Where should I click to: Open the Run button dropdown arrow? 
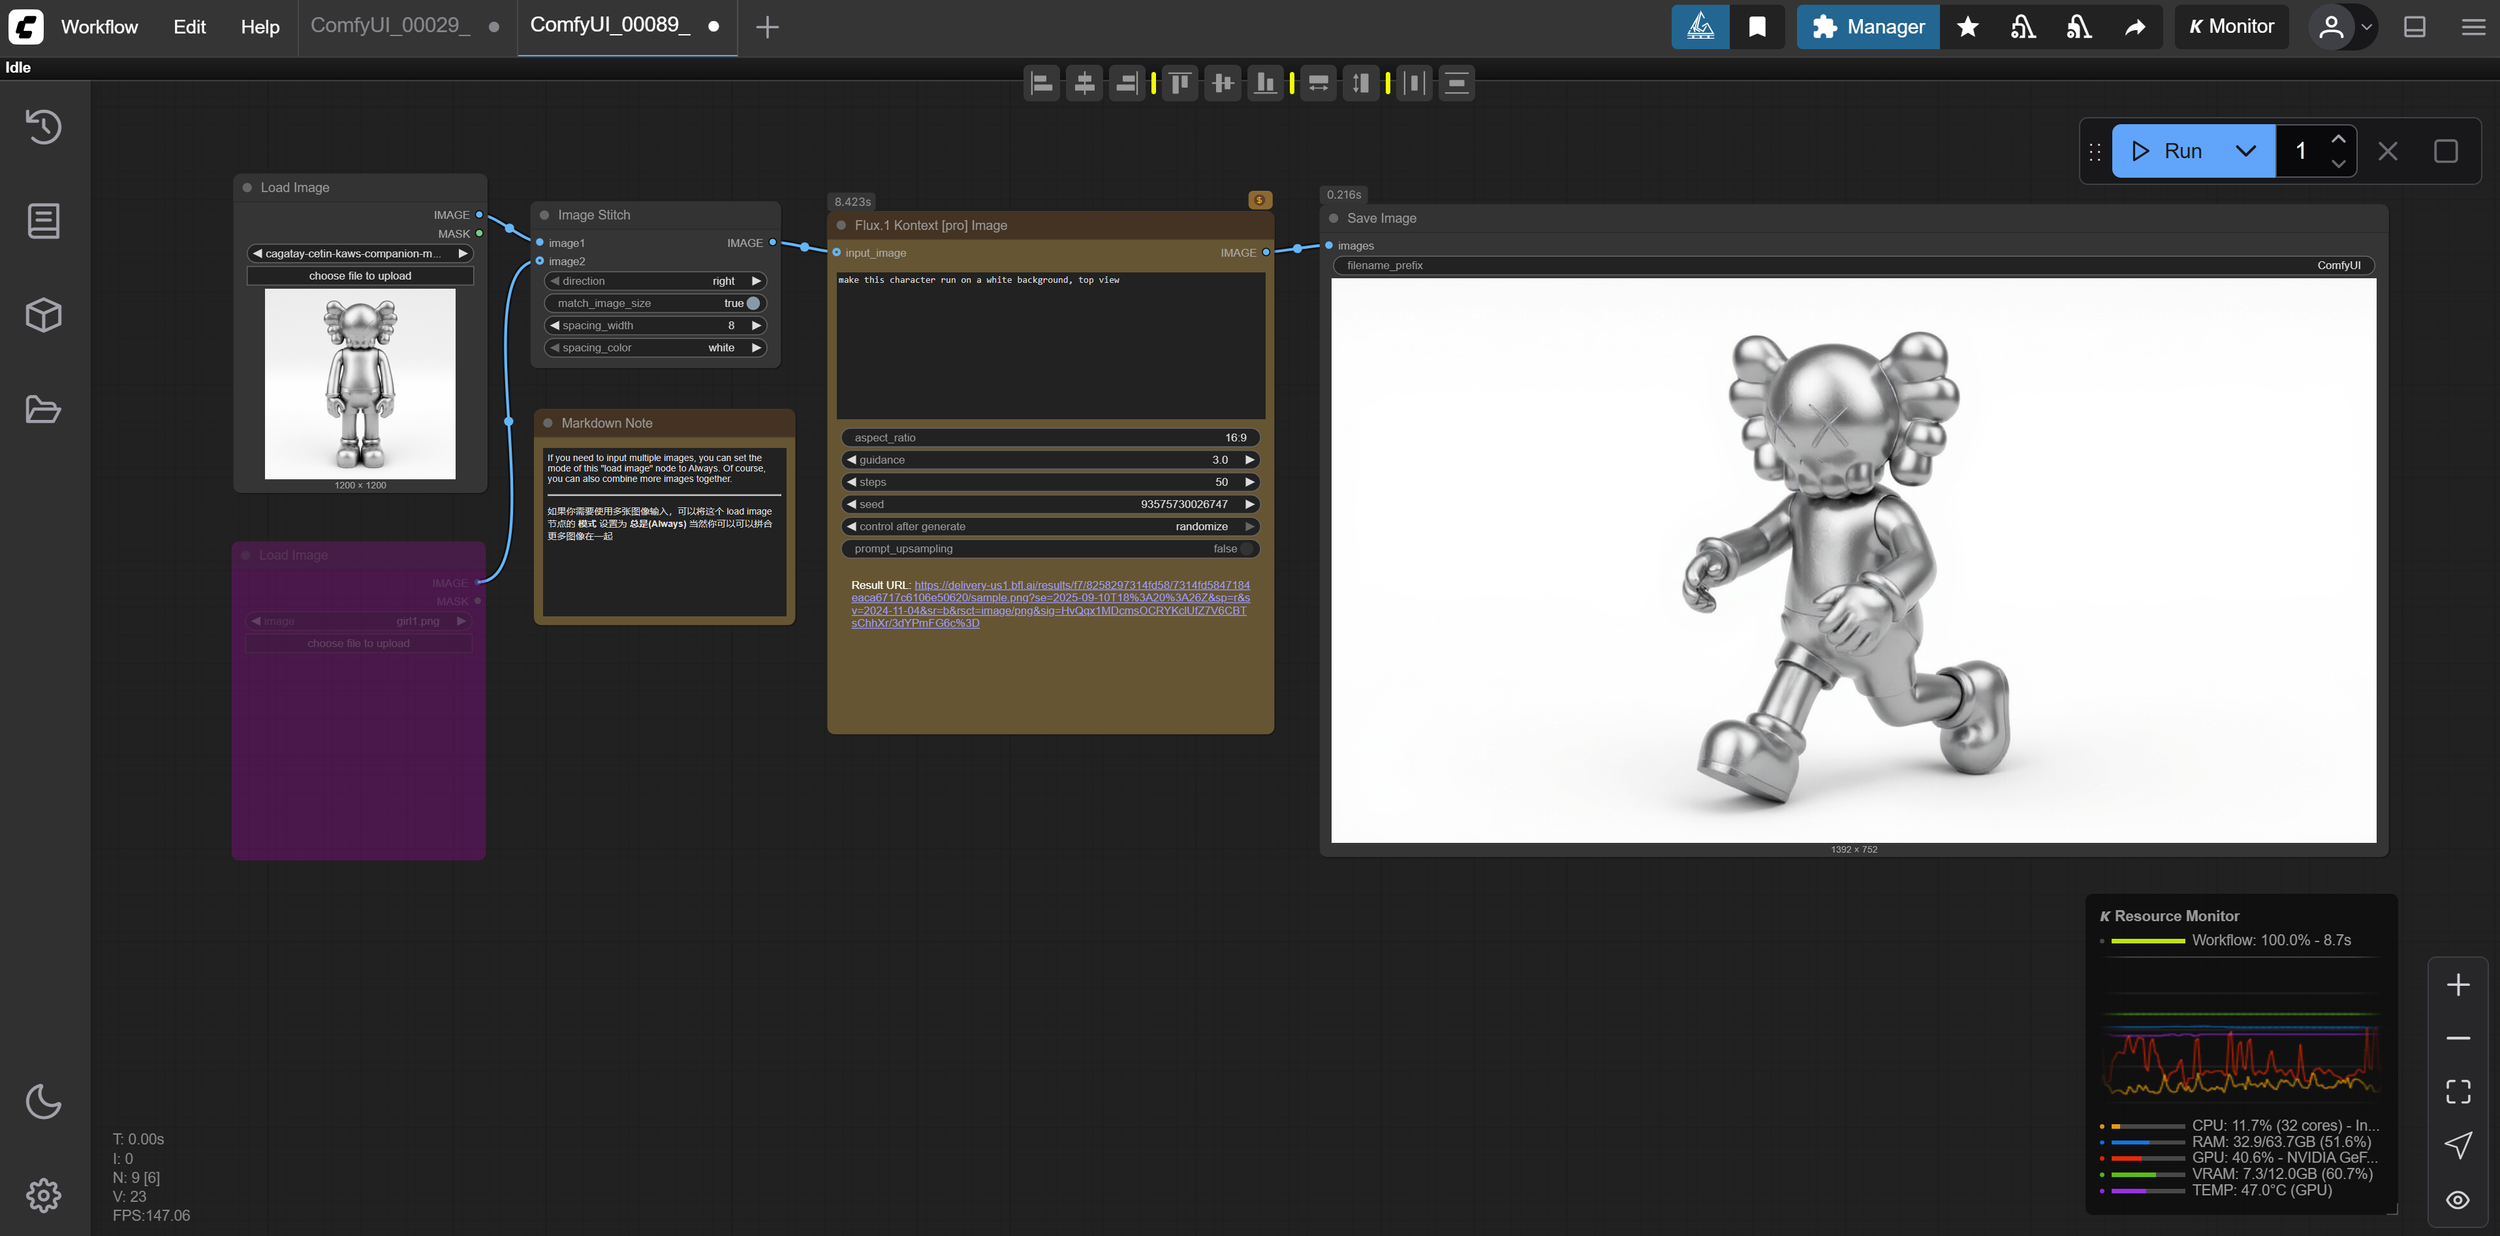click(x=2246, y=151)
